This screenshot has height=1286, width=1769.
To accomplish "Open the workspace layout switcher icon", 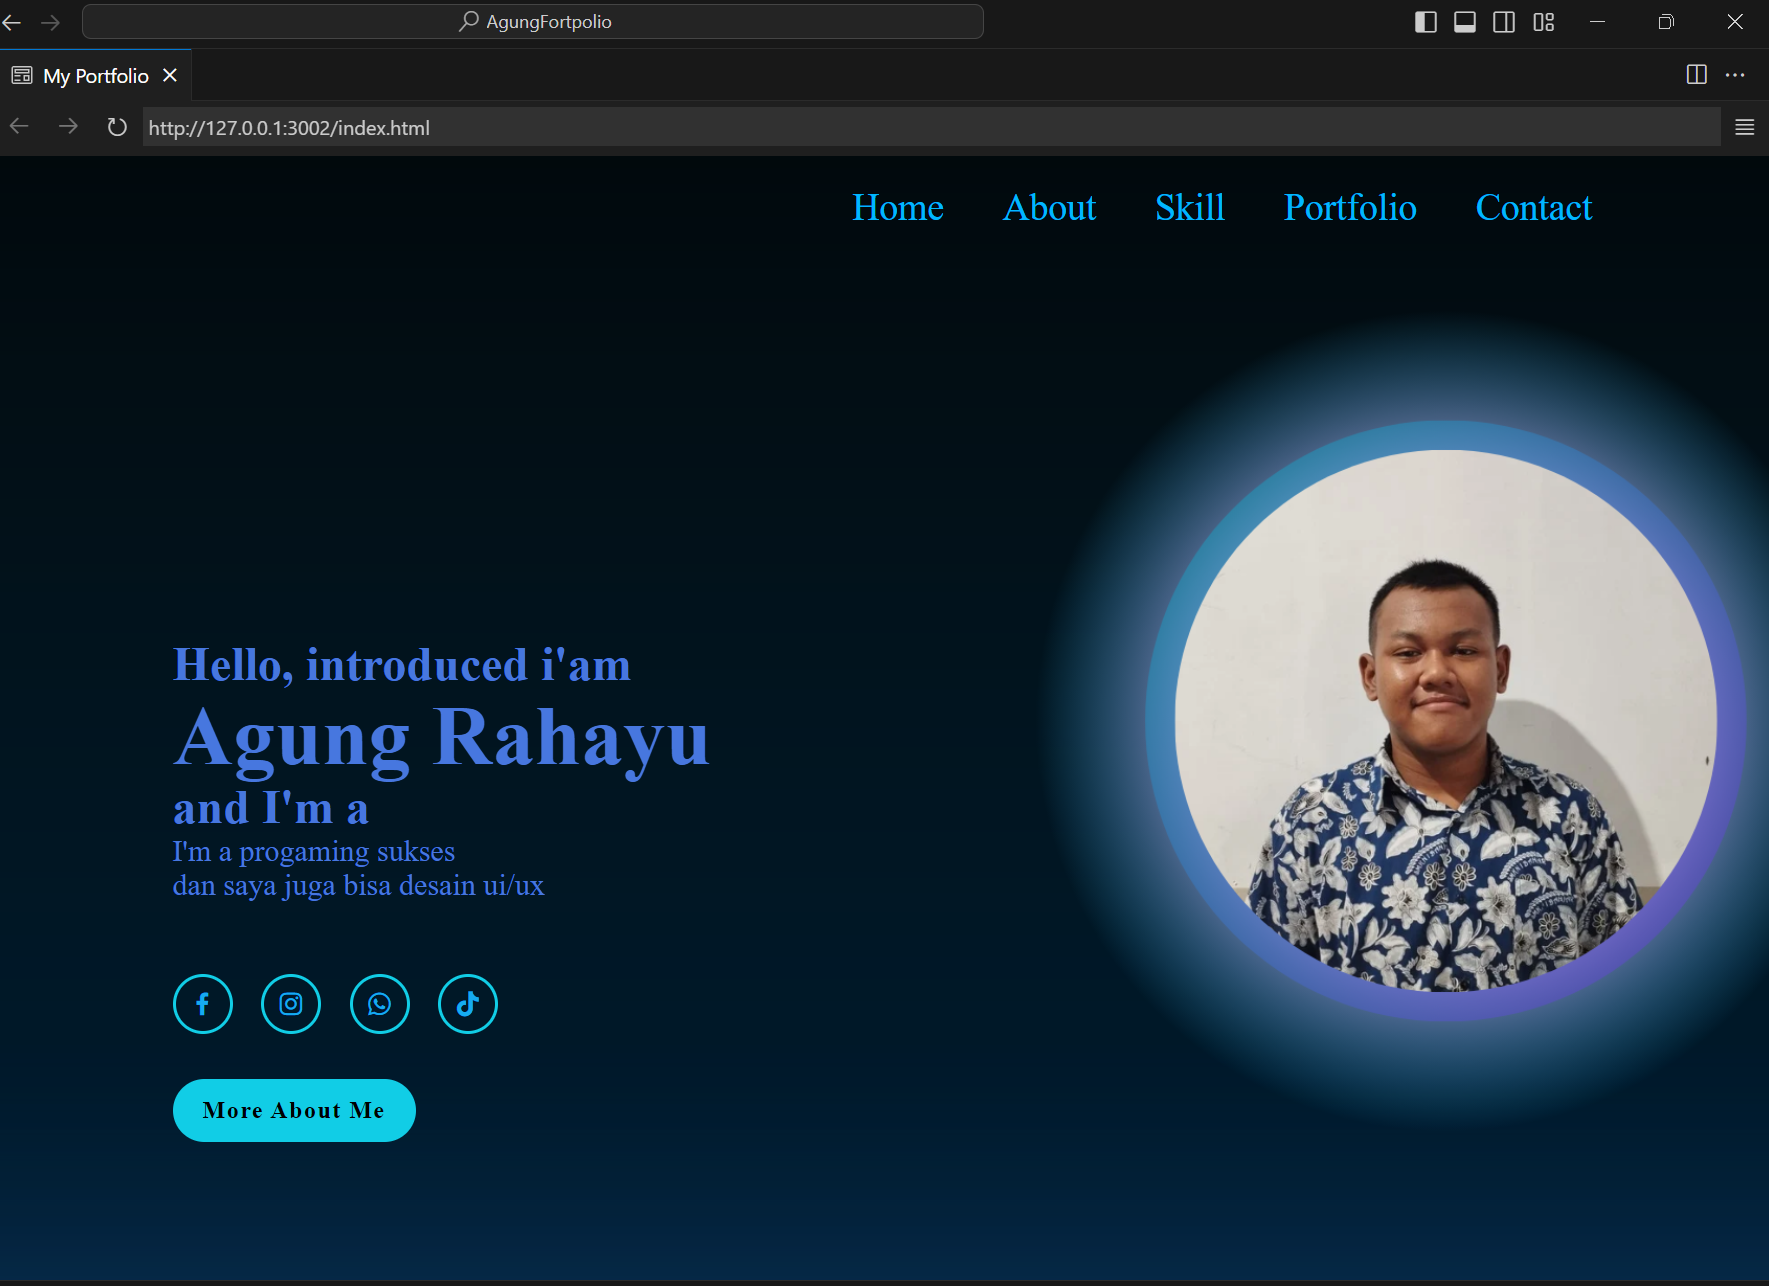I will pos(1543,21).
